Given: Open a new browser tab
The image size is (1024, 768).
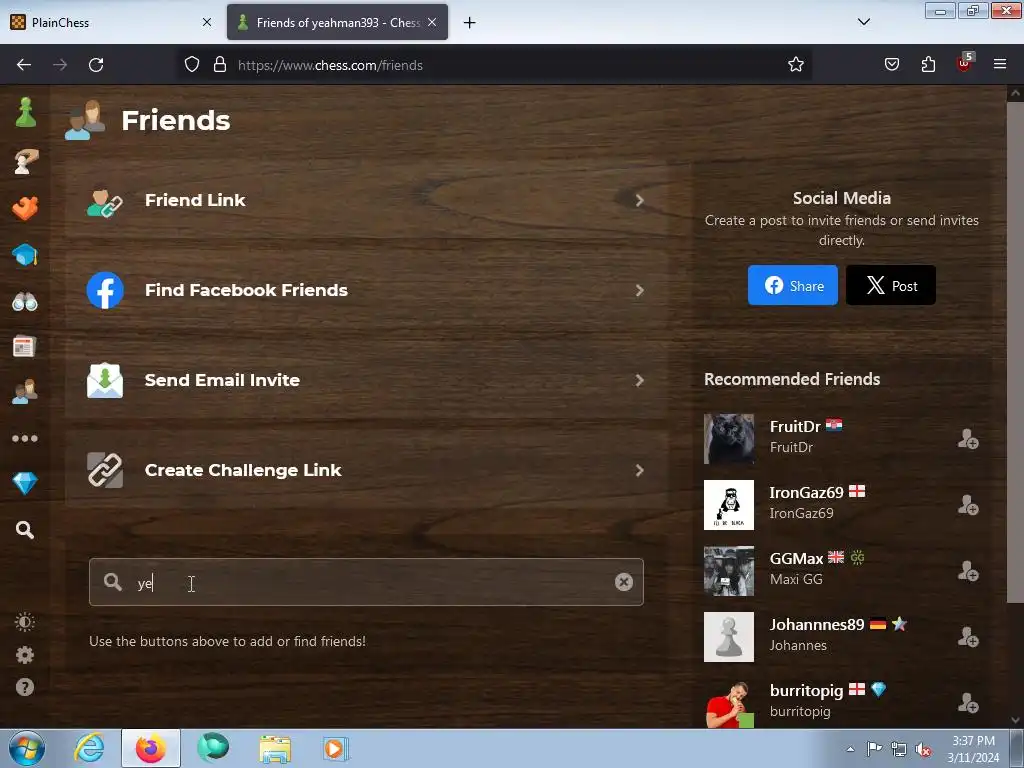Looking at the screenshot, I should 469,23.
